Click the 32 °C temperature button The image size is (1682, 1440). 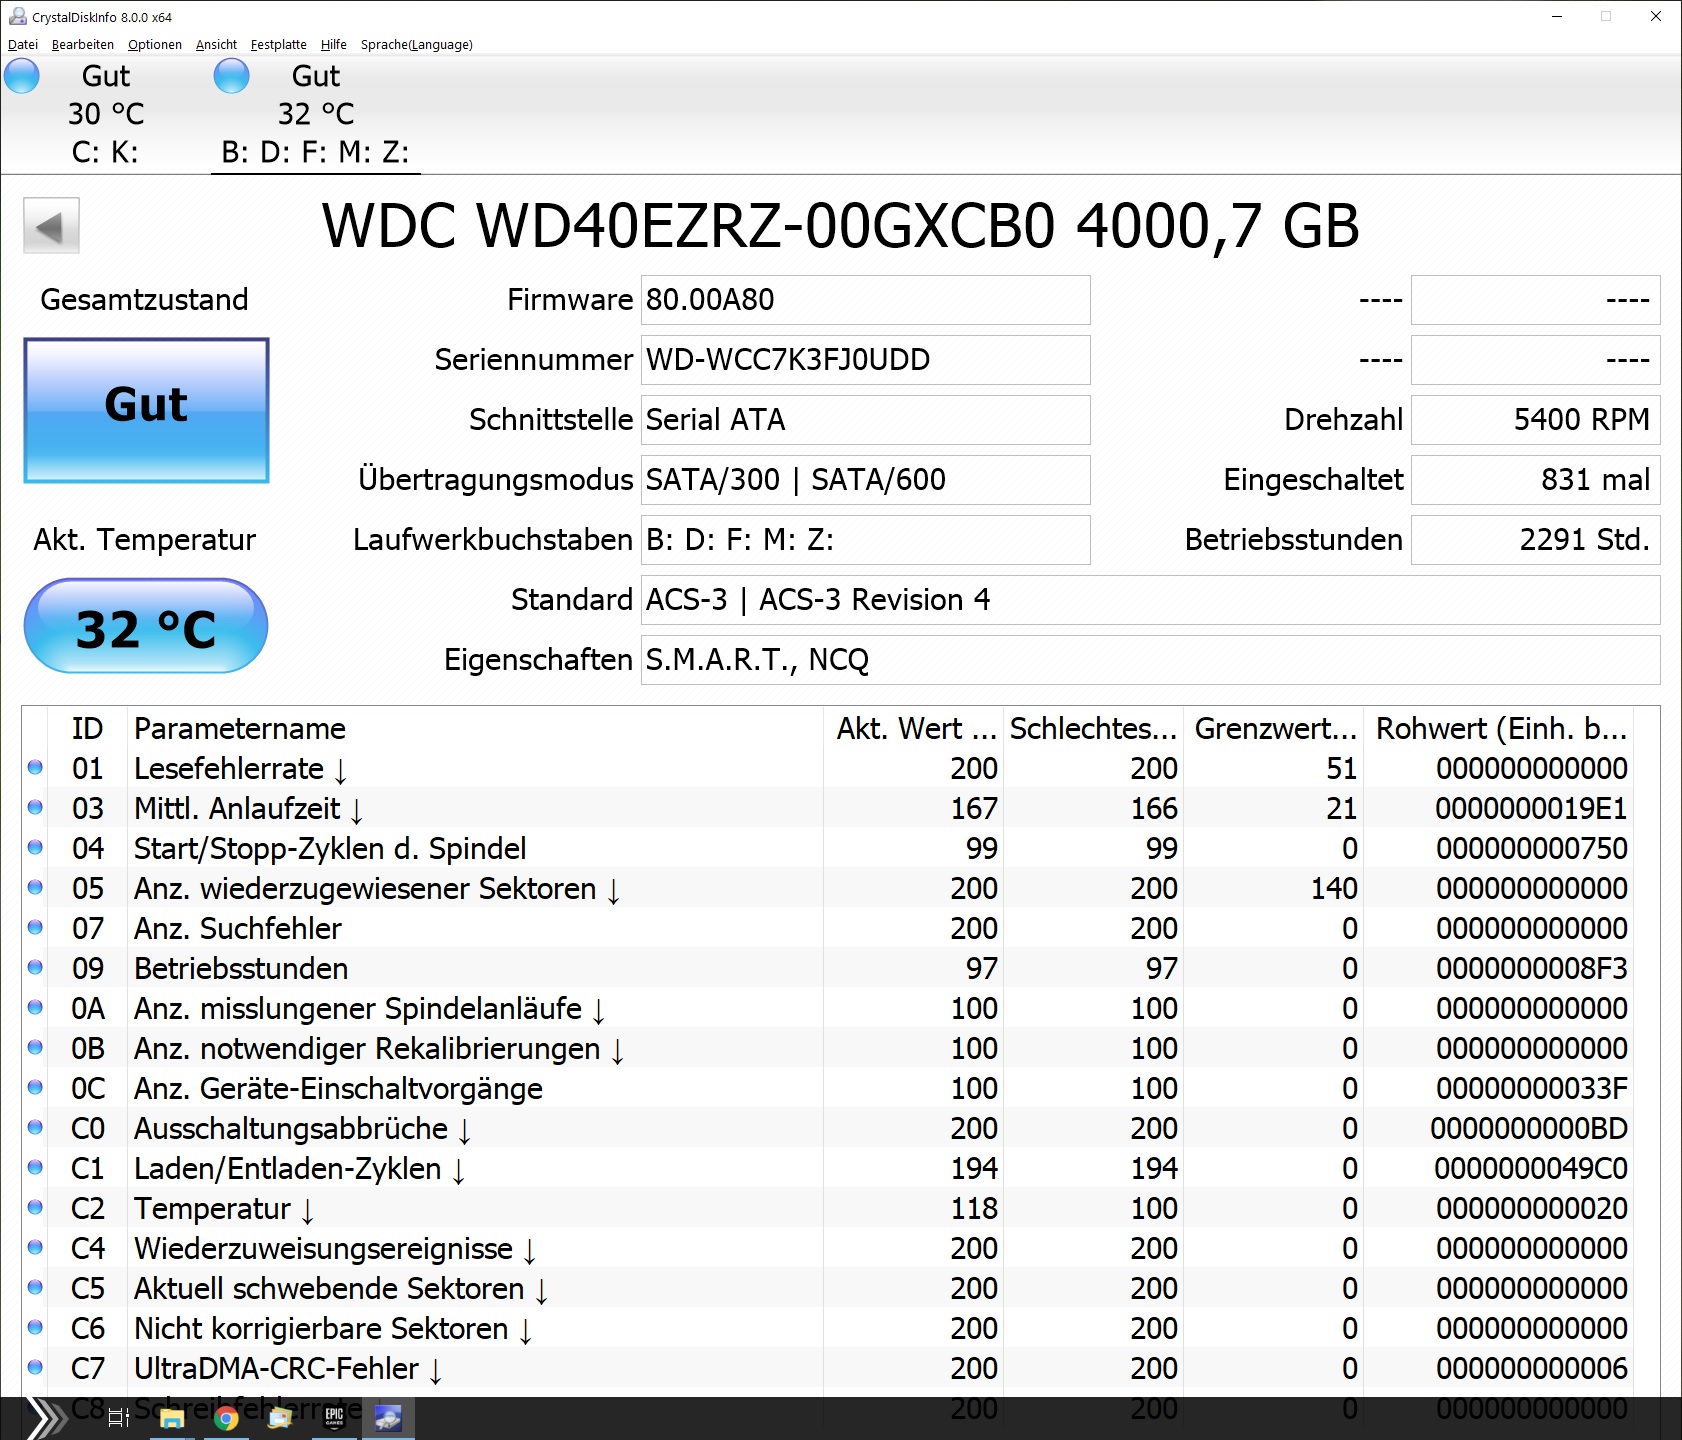point(146,627)
